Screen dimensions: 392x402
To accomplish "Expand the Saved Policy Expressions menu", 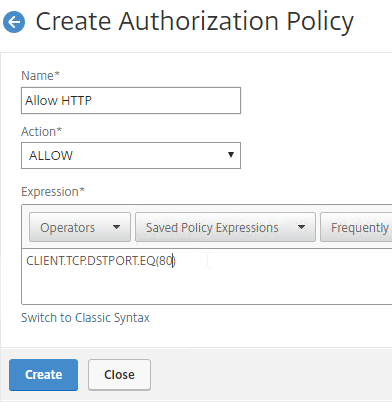I will click(x=225, y=227).
